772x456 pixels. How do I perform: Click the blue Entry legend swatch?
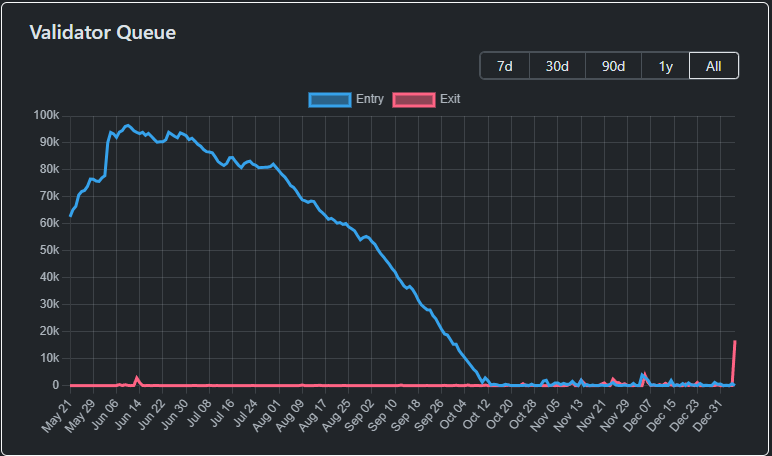[x=330, y=99]
